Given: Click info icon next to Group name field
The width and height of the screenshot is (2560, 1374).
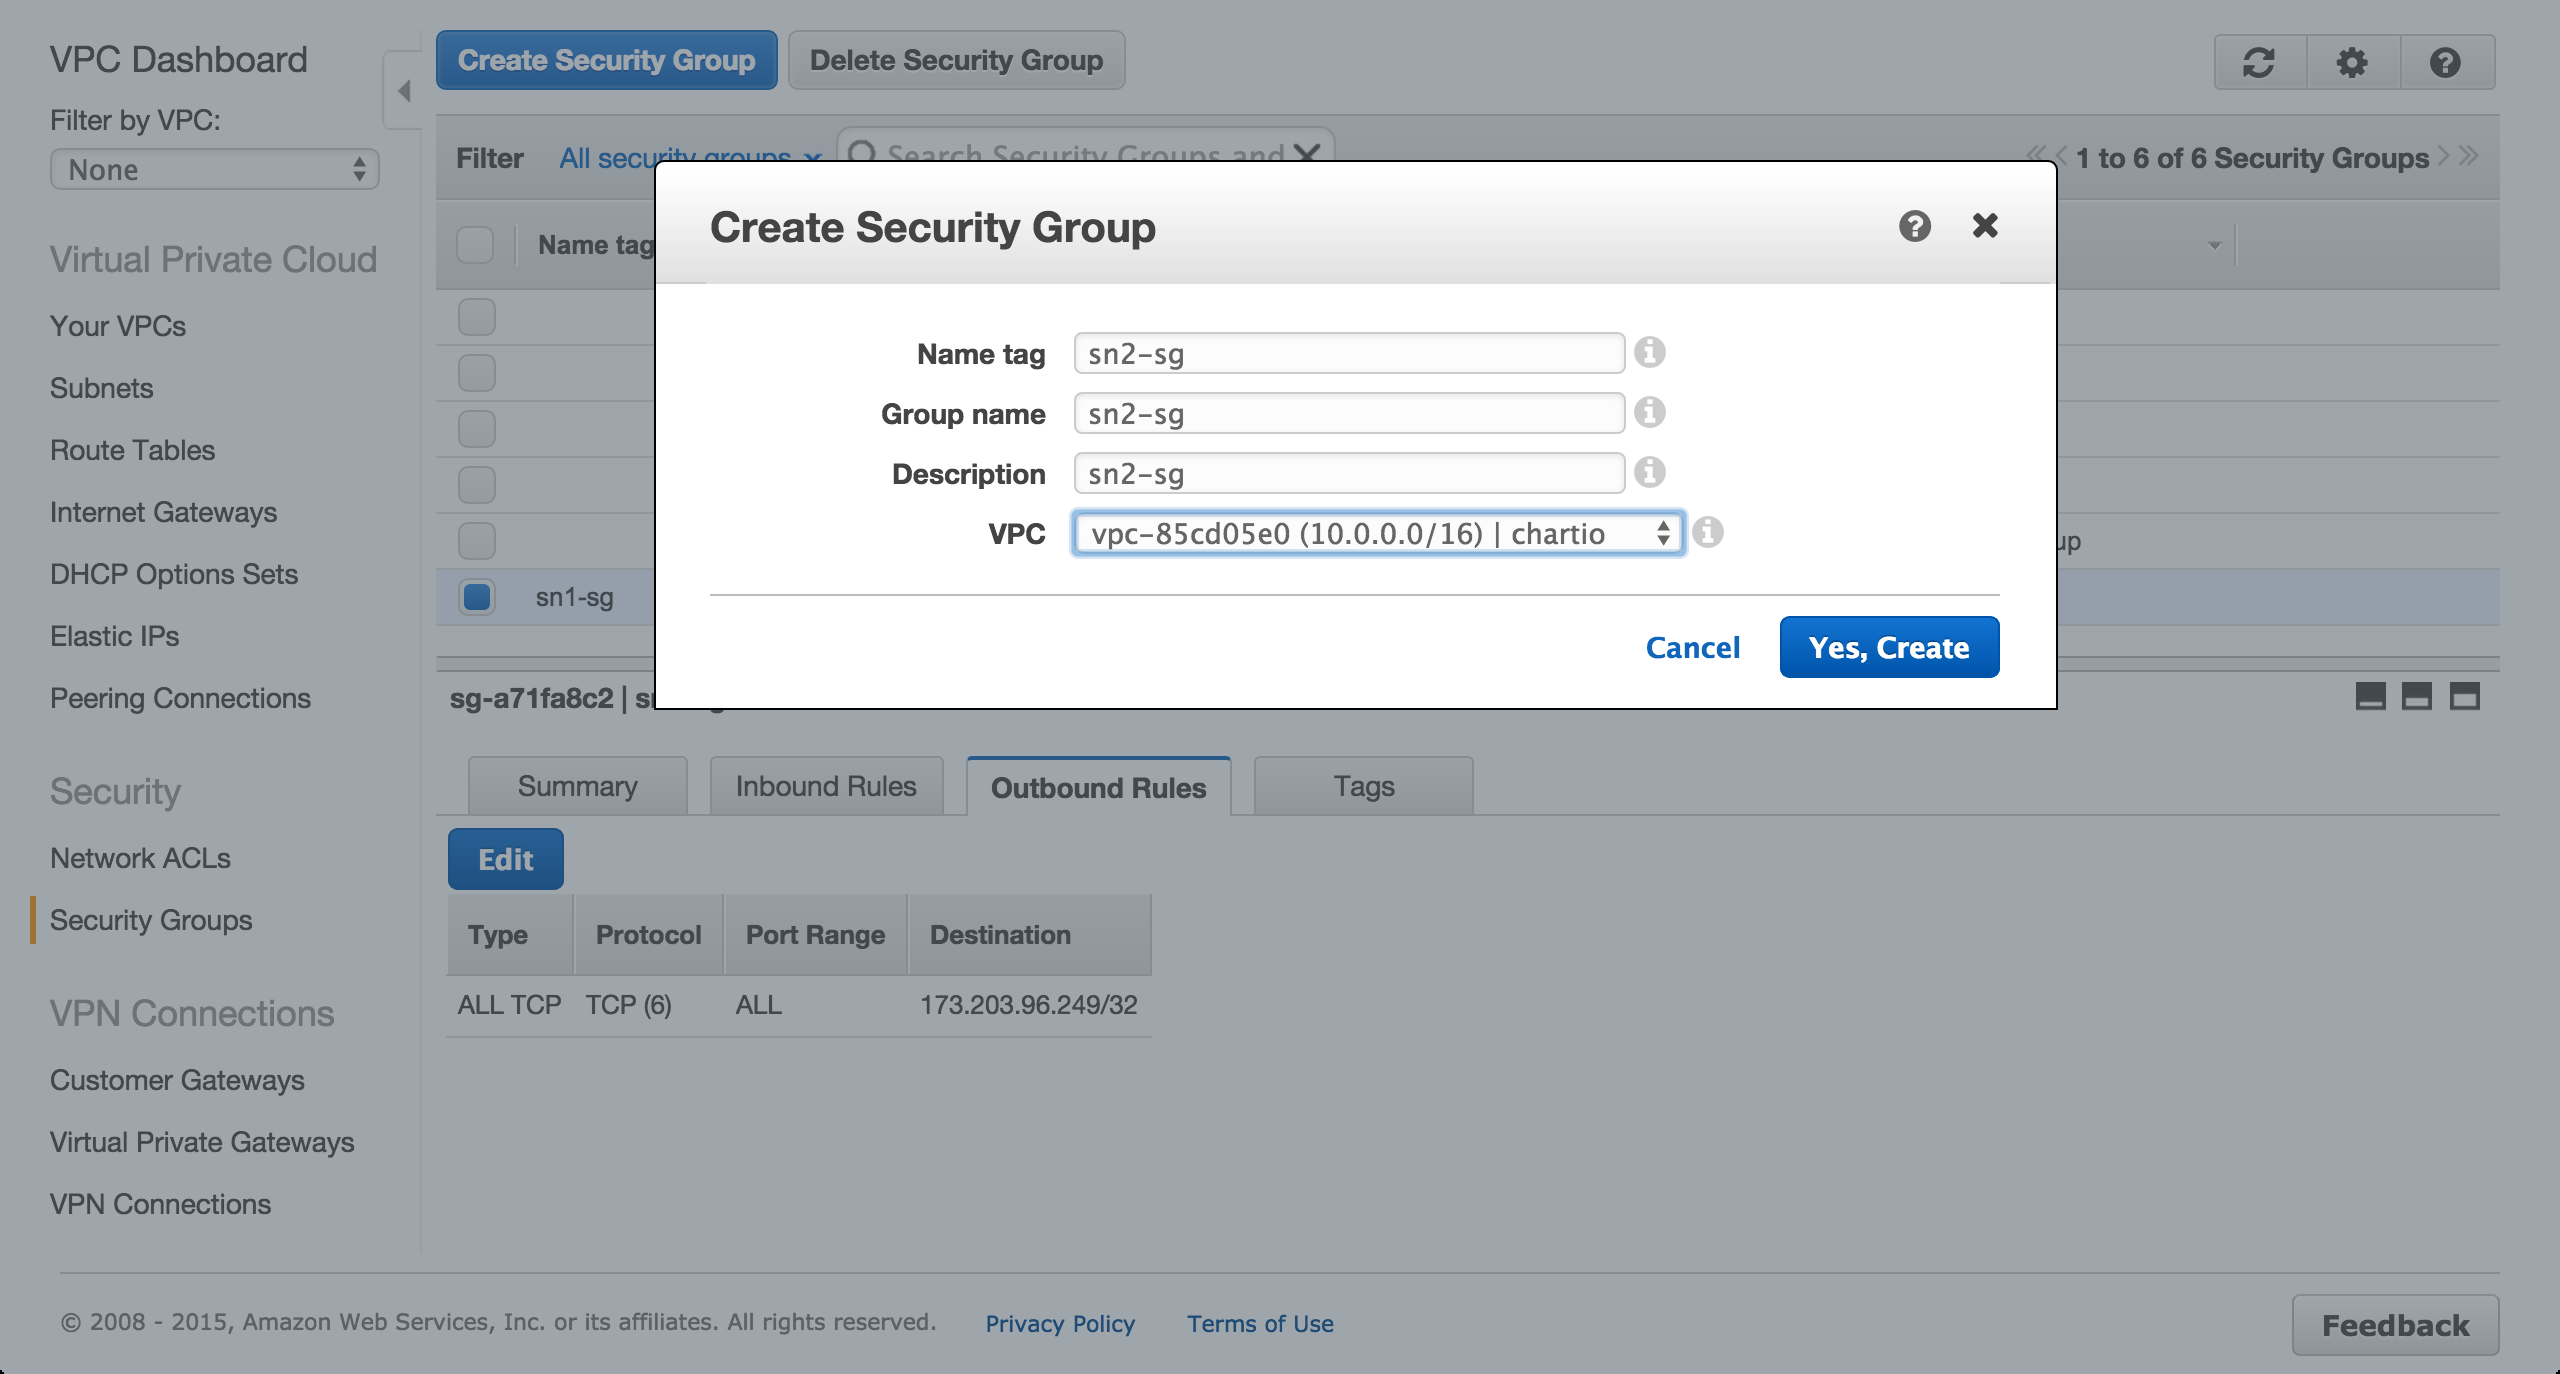Looking at the screenshot, I should pos(1649,412).
